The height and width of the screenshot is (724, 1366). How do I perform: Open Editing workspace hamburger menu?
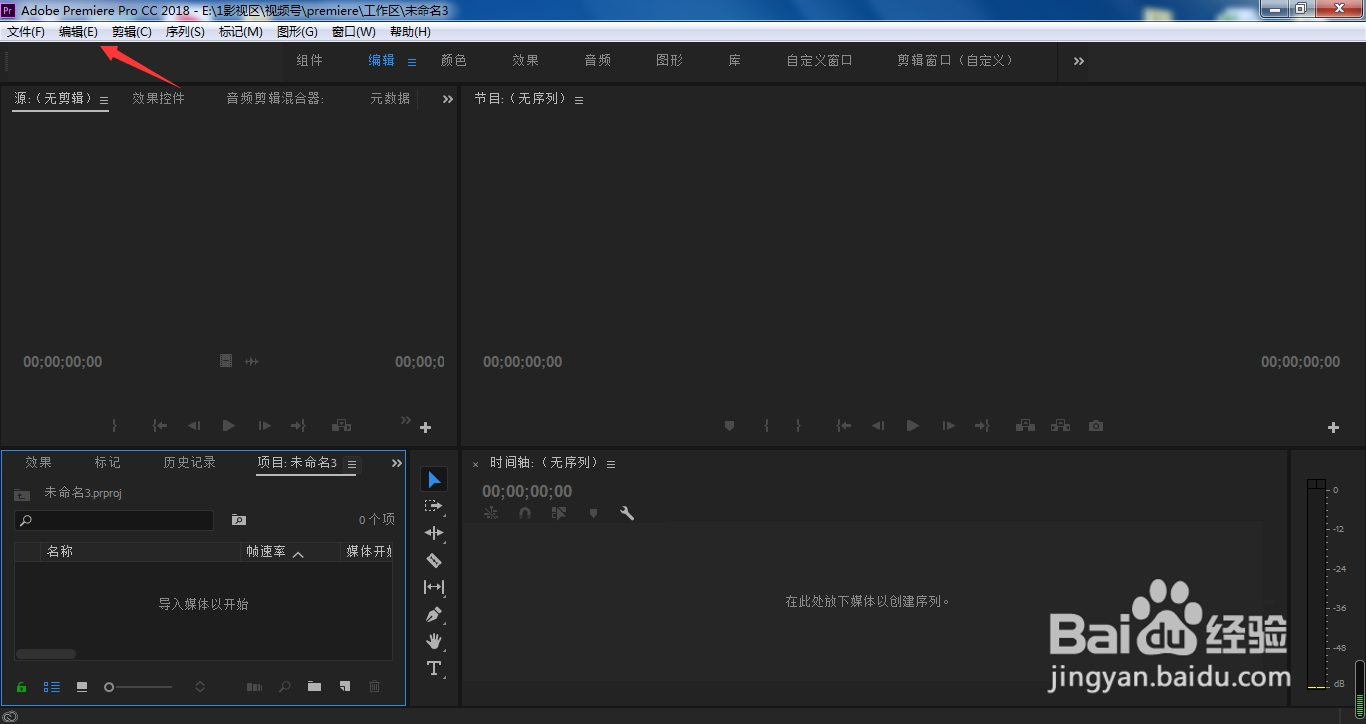click(412, 62)
